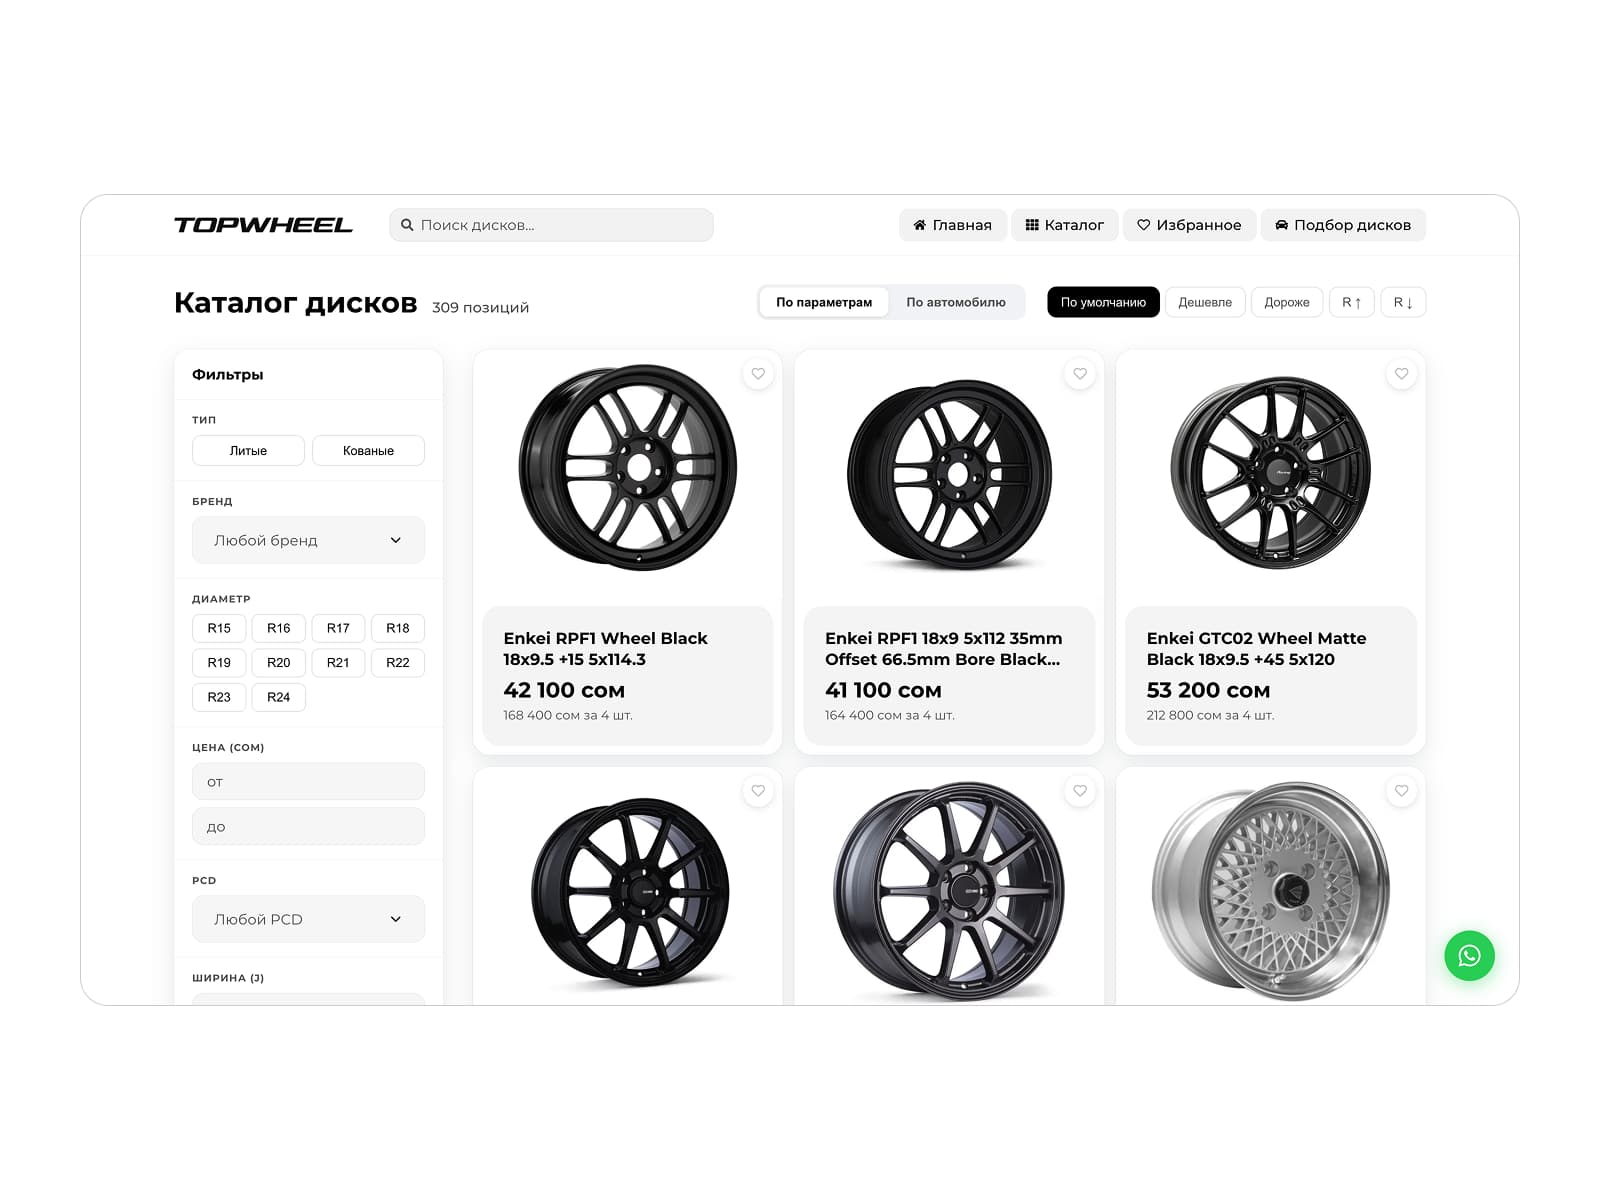Click title Enkei RPF1 18x9 5x112 35mm
Screen dimensions: 1600x1200
(x=943, y=649)
